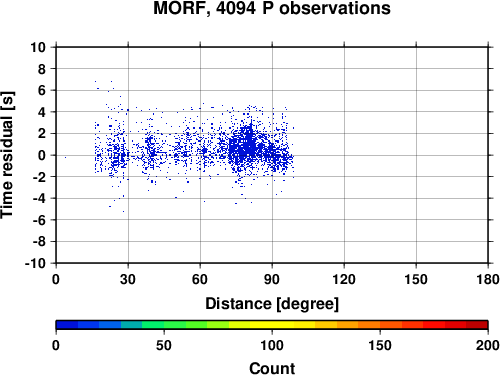The image size is (500, 375).
Task: Click distance axis tick label '120'
Action: pyautogui.click(x=344, y=279)
